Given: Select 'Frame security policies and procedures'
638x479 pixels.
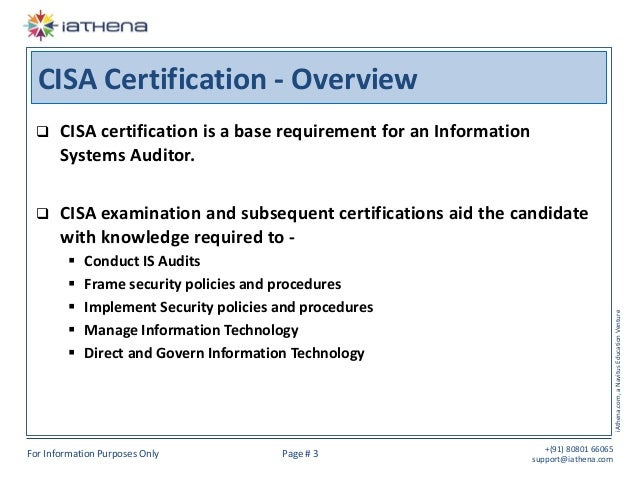Looking at the screenshot, I should pyautogui.click(x=212, y=284).
